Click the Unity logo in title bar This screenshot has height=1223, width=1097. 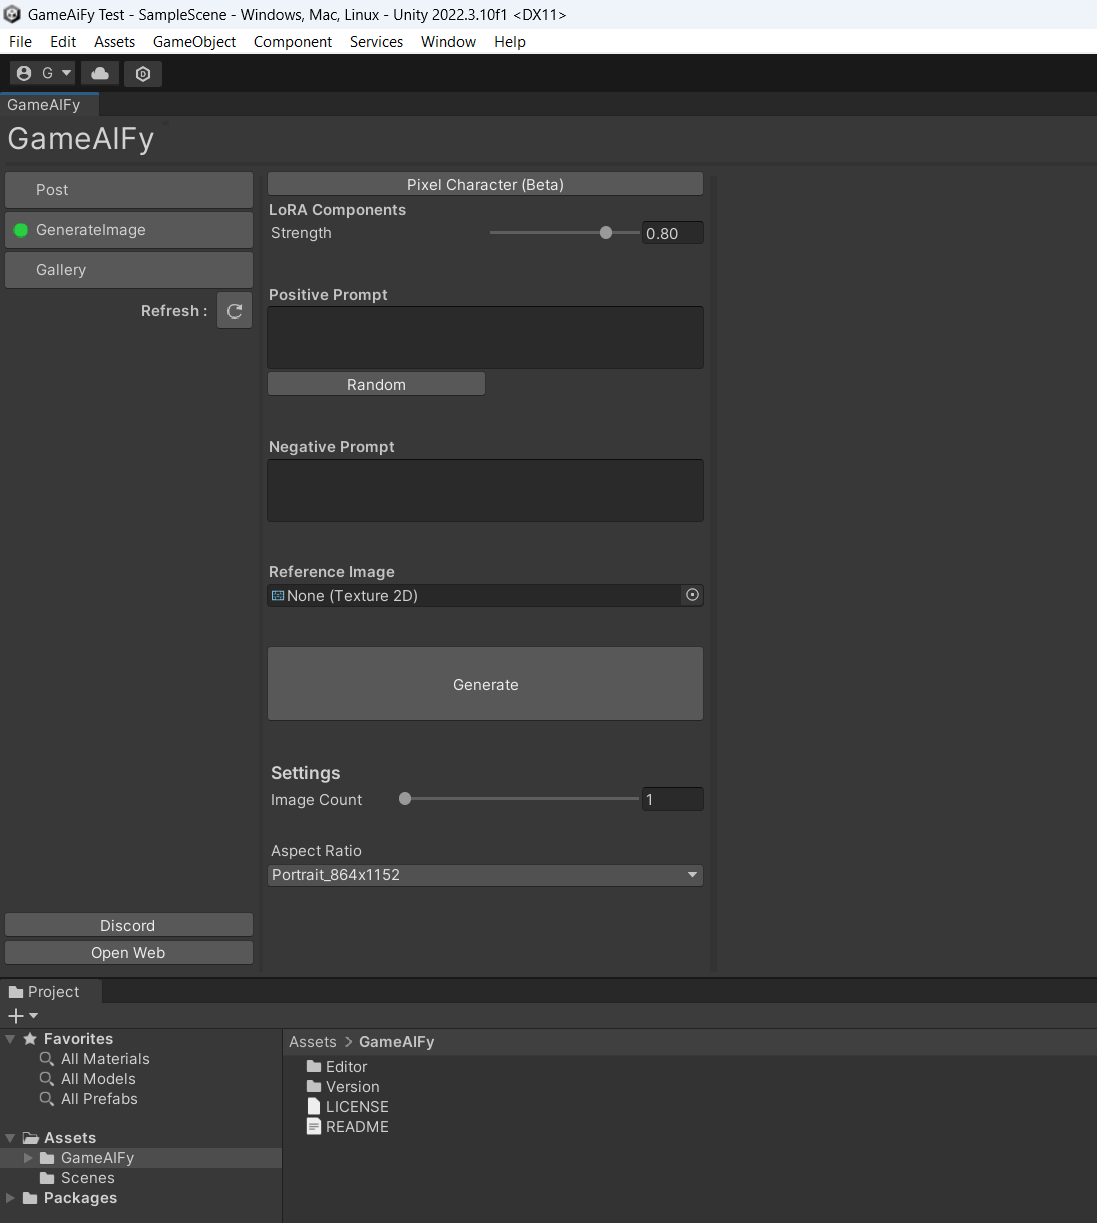click(12, 14)
